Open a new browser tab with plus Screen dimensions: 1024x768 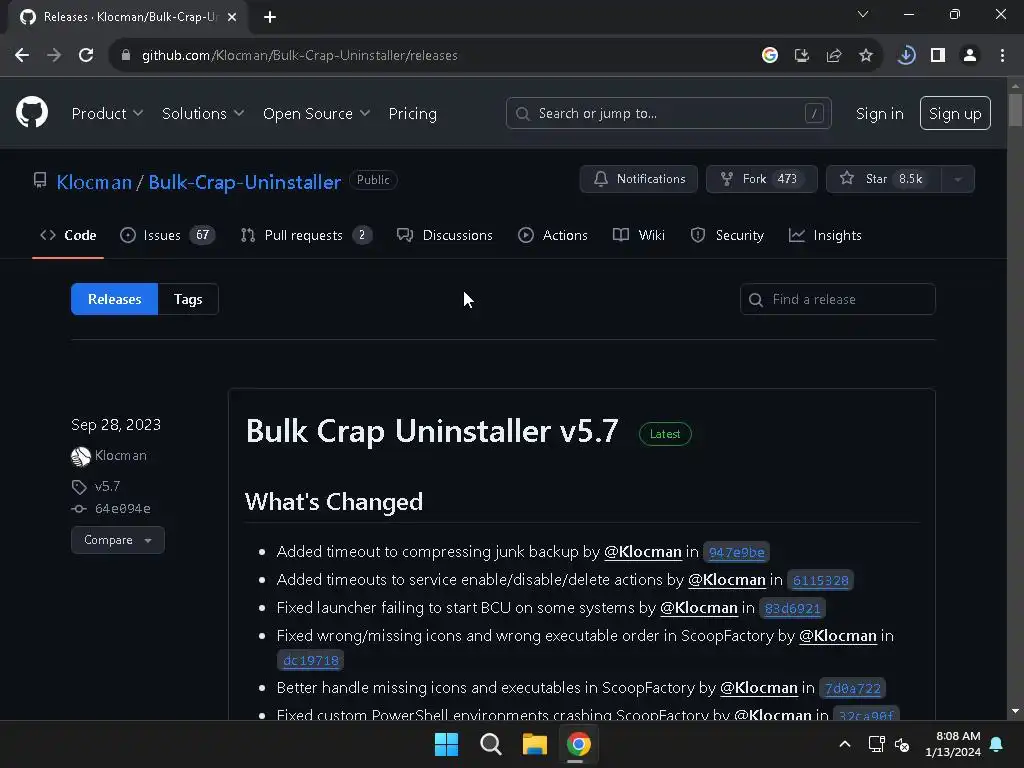coord(270,17)
